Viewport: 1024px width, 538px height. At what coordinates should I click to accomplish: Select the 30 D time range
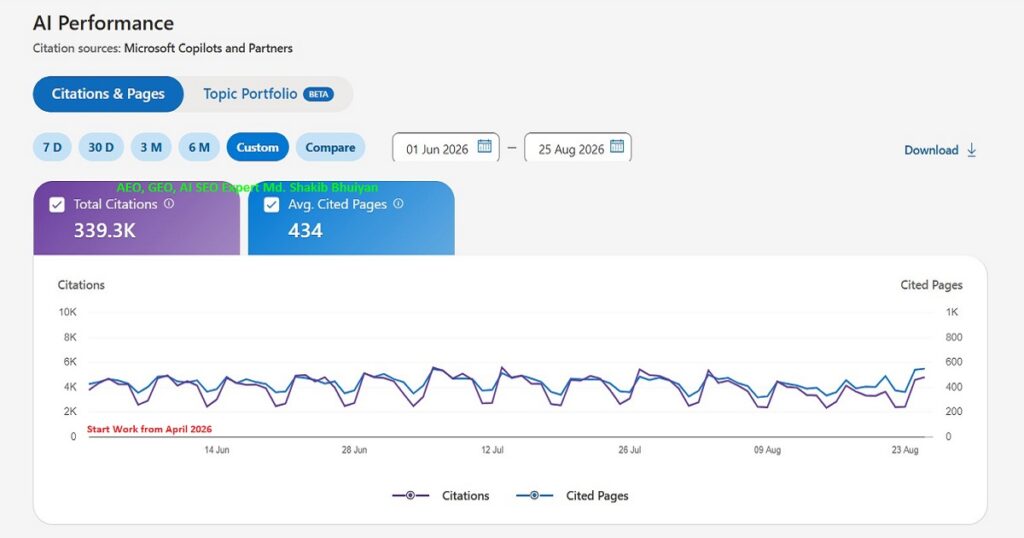(x=101, y=147)
